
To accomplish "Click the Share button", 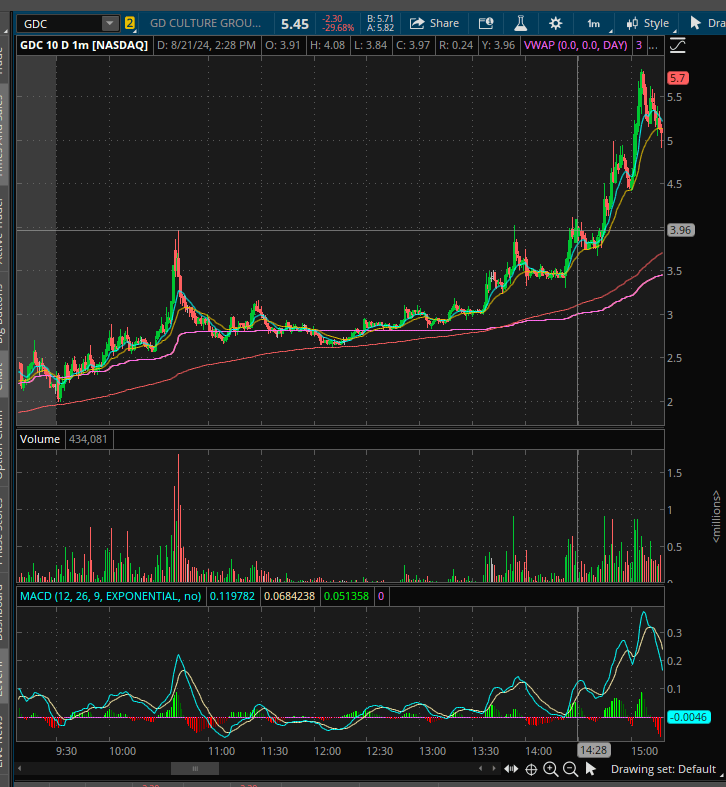I will 434,24.
